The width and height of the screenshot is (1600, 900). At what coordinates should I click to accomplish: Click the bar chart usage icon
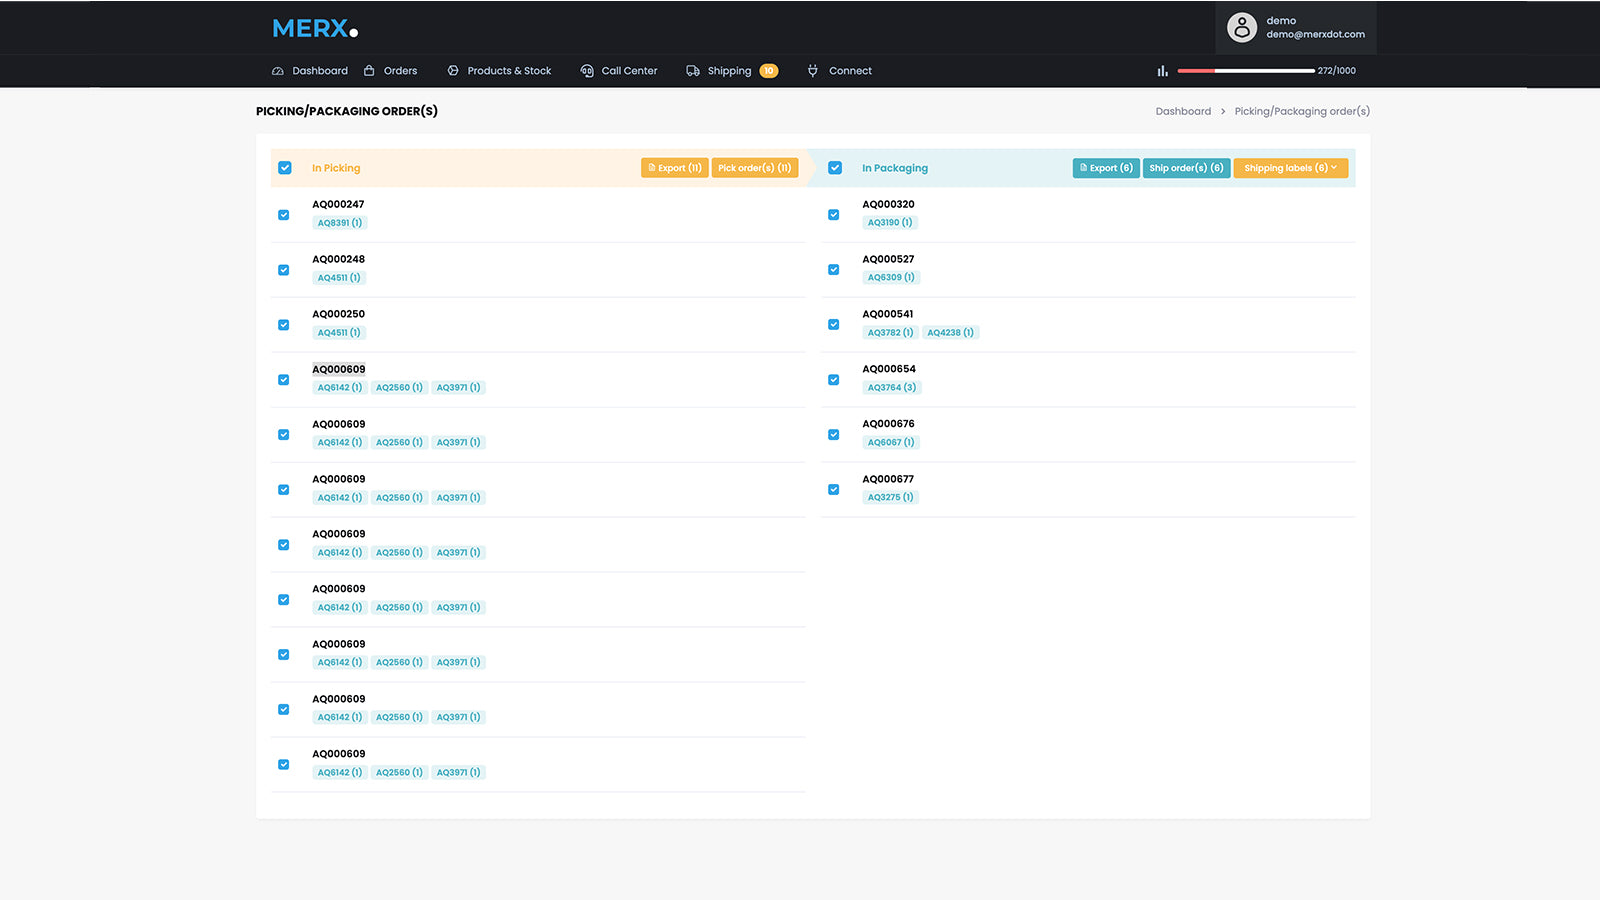click(1162, 71)
